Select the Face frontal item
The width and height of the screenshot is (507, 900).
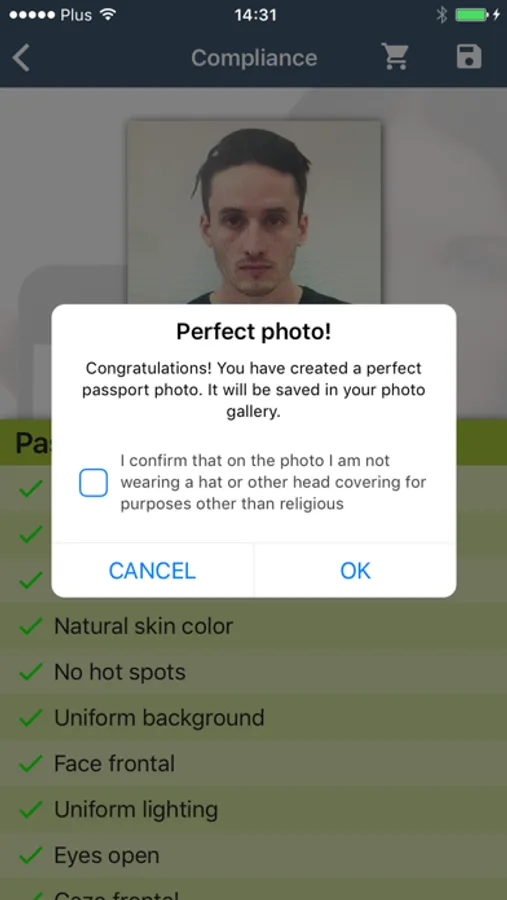253,763
